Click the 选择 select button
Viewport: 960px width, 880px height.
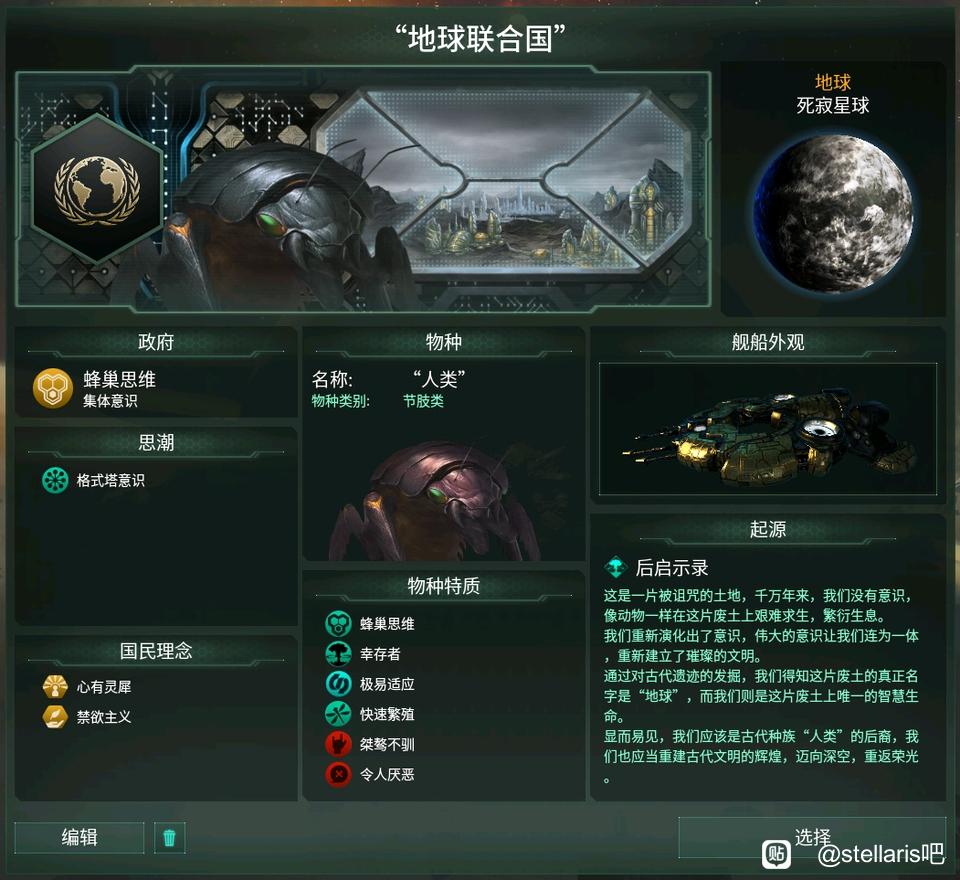click(x=812, y=837)
